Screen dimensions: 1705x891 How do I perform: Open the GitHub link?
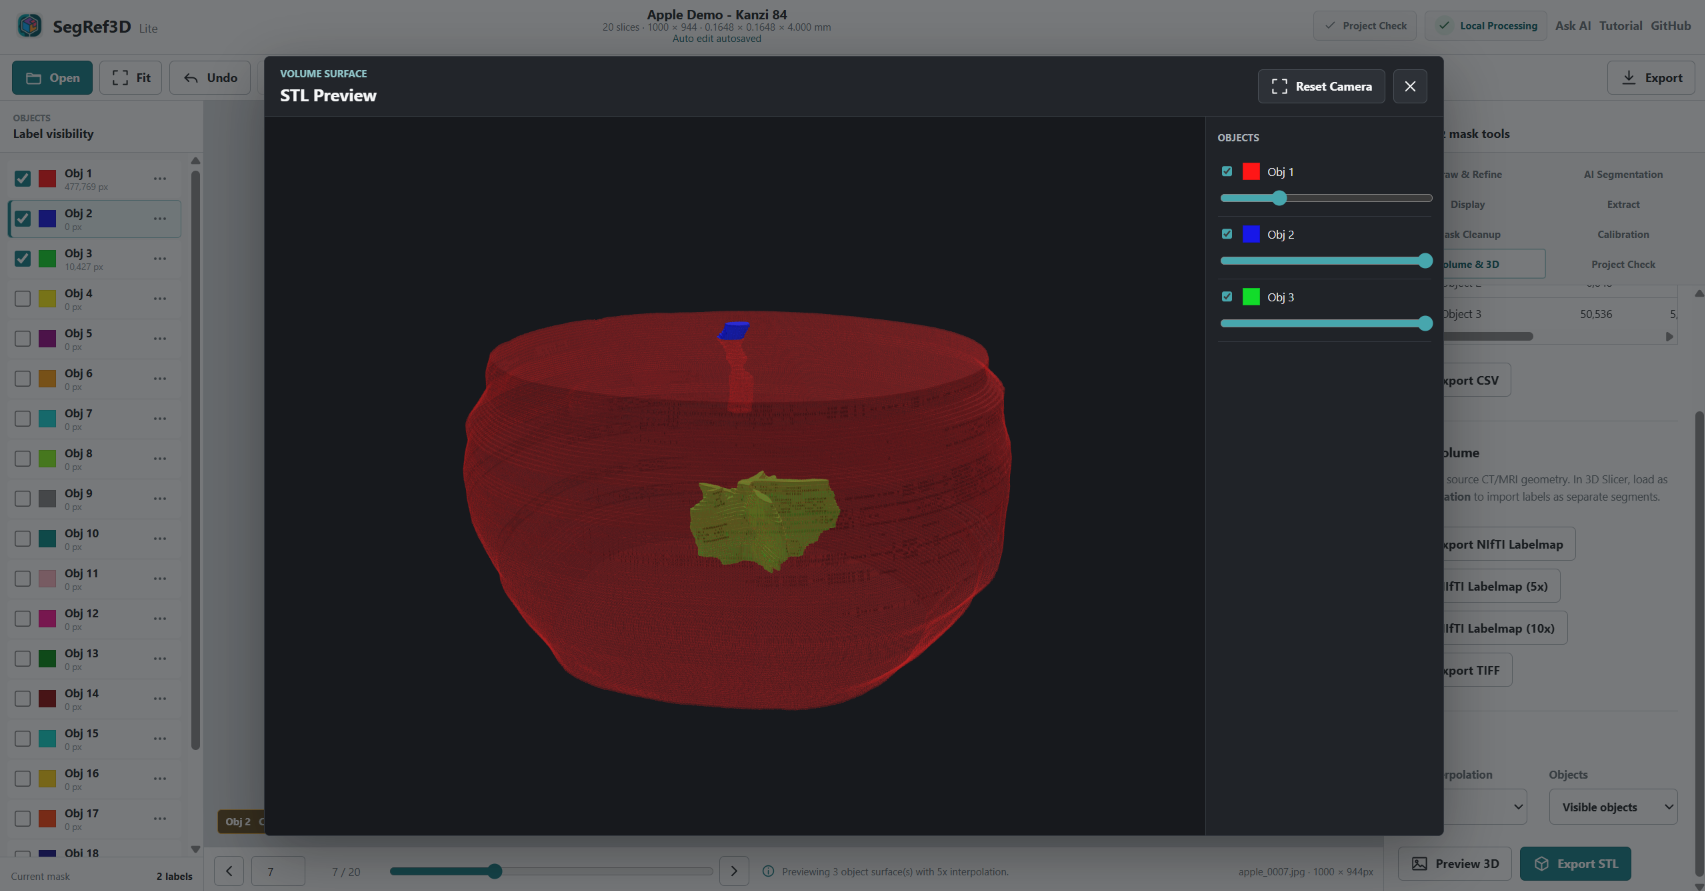[x=1671, y=26]
